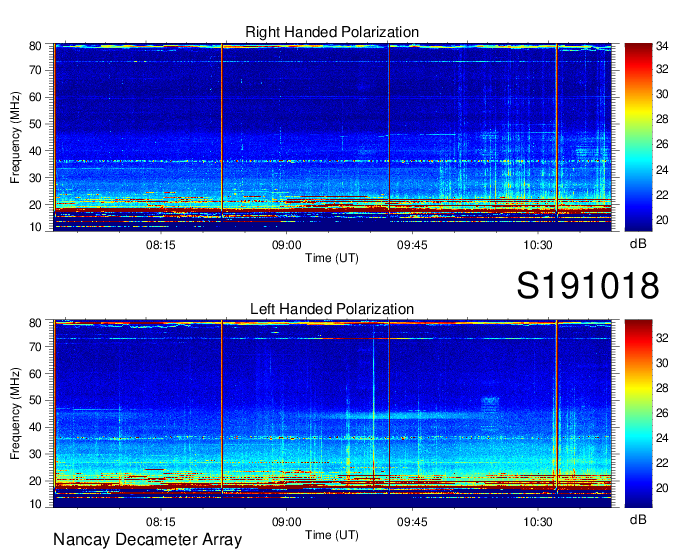Click the 09:45 time tick under bottom plot
Screen dimensions: 680x552
[x=412, y=522]
